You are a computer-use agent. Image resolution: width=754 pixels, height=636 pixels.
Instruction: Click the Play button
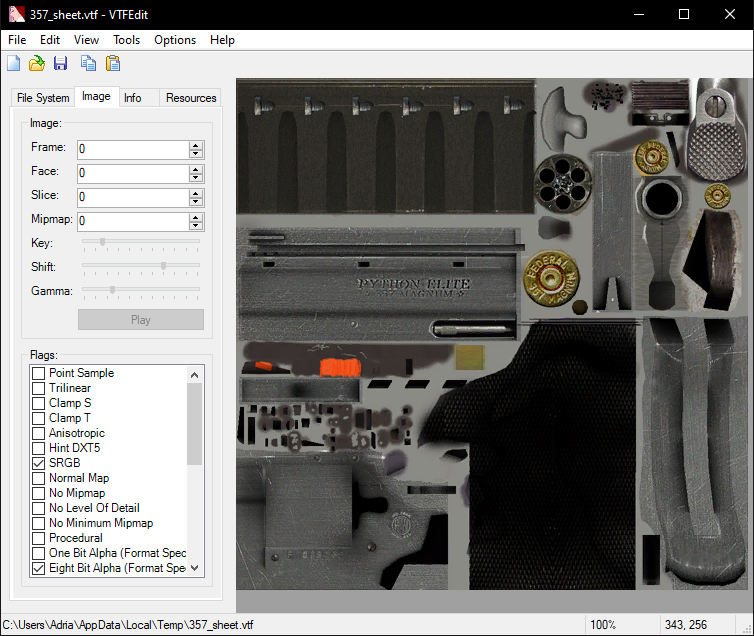(141, 320)
